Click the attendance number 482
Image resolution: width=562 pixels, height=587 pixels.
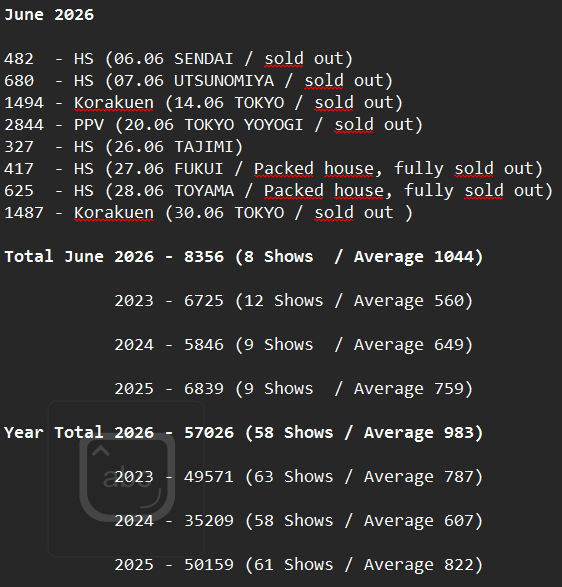tap(19, 59)
